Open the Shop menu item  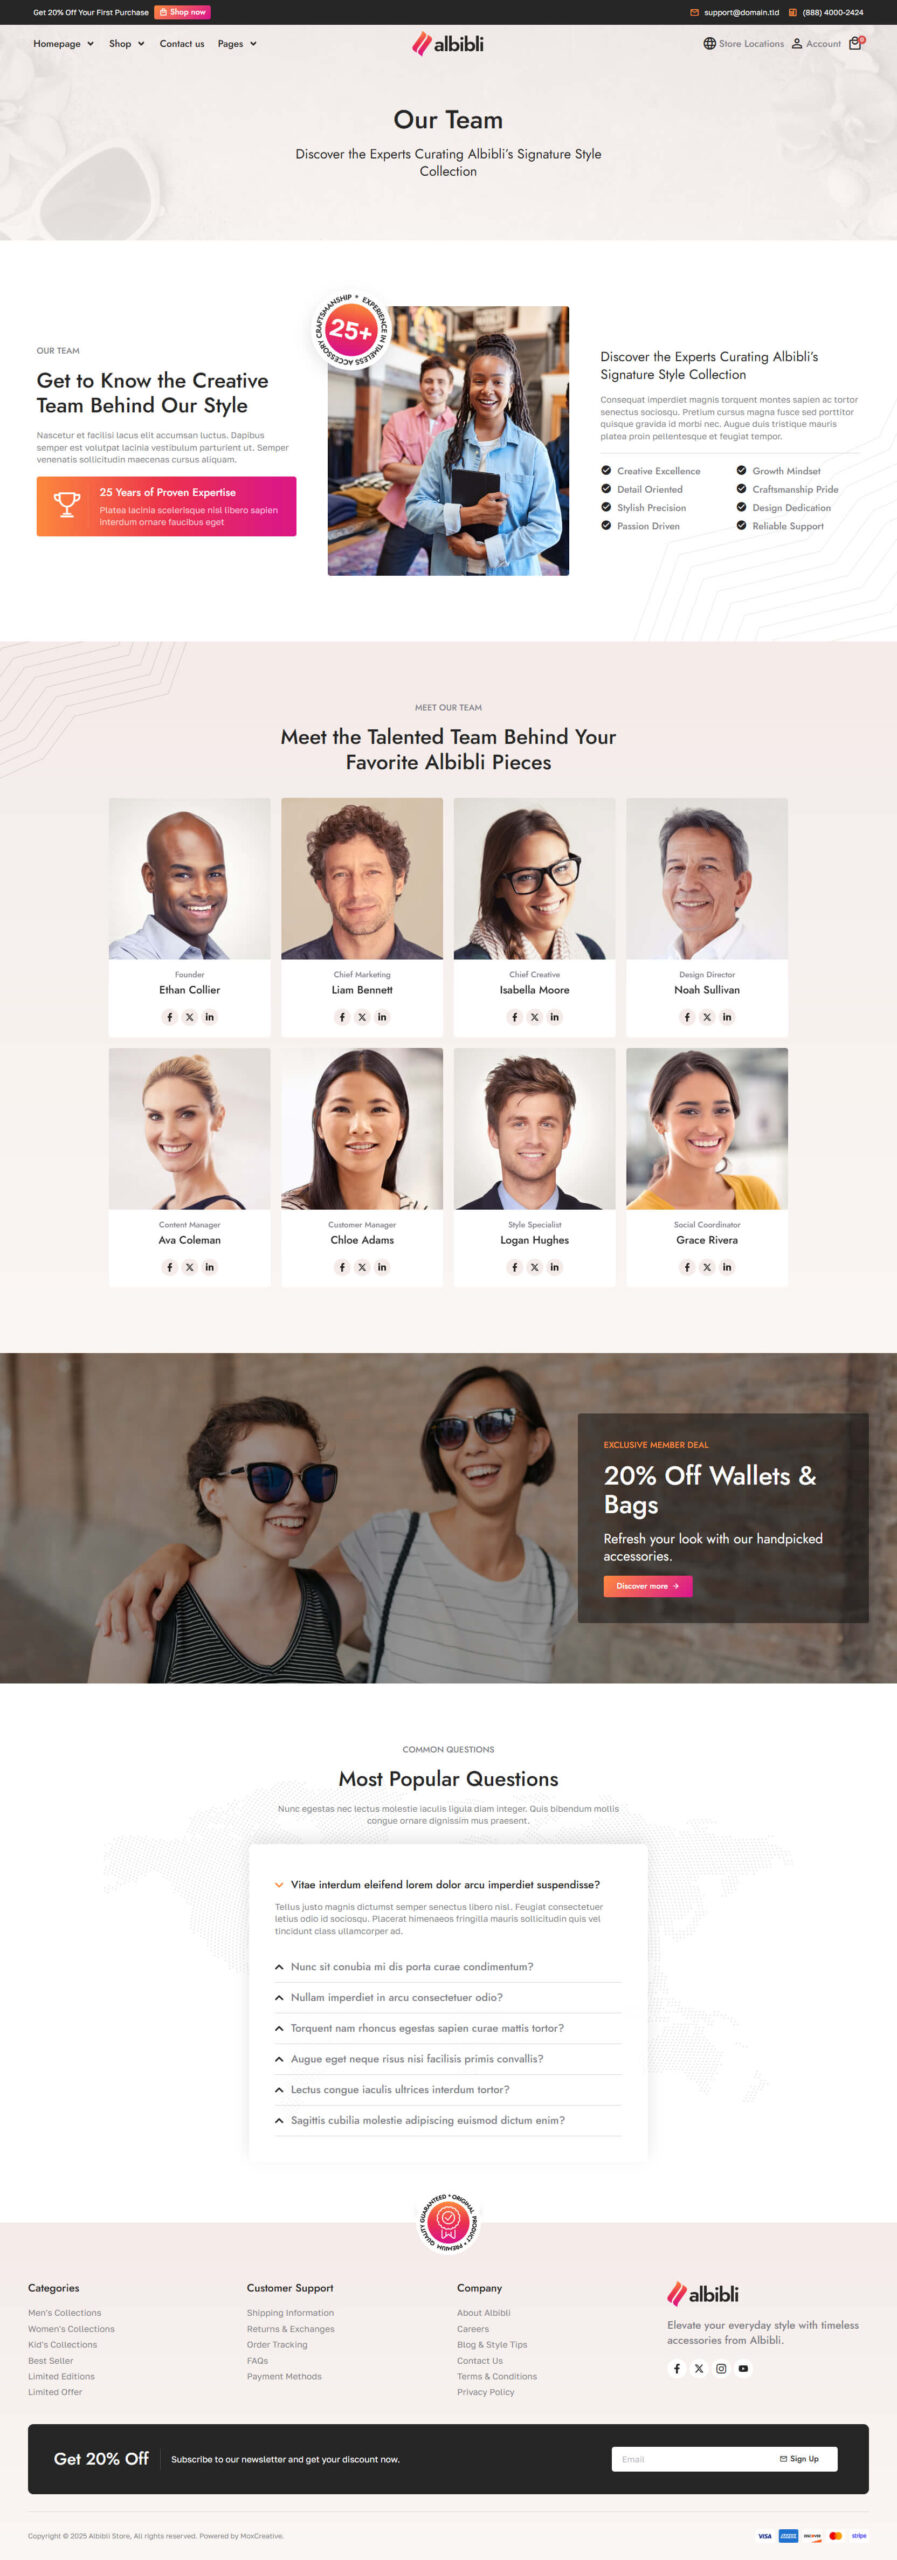(x=127, y=44)
